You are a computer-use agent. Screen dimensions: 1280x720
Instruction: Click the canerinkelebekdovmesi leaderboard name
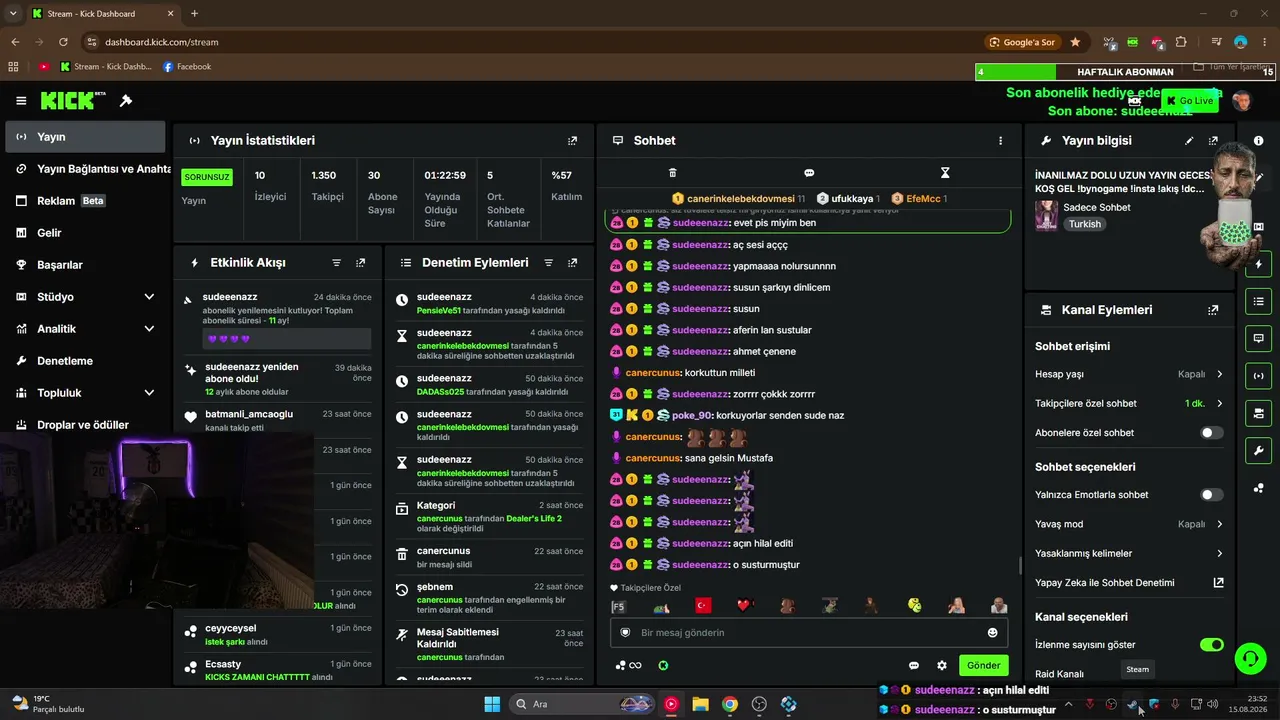740,199
